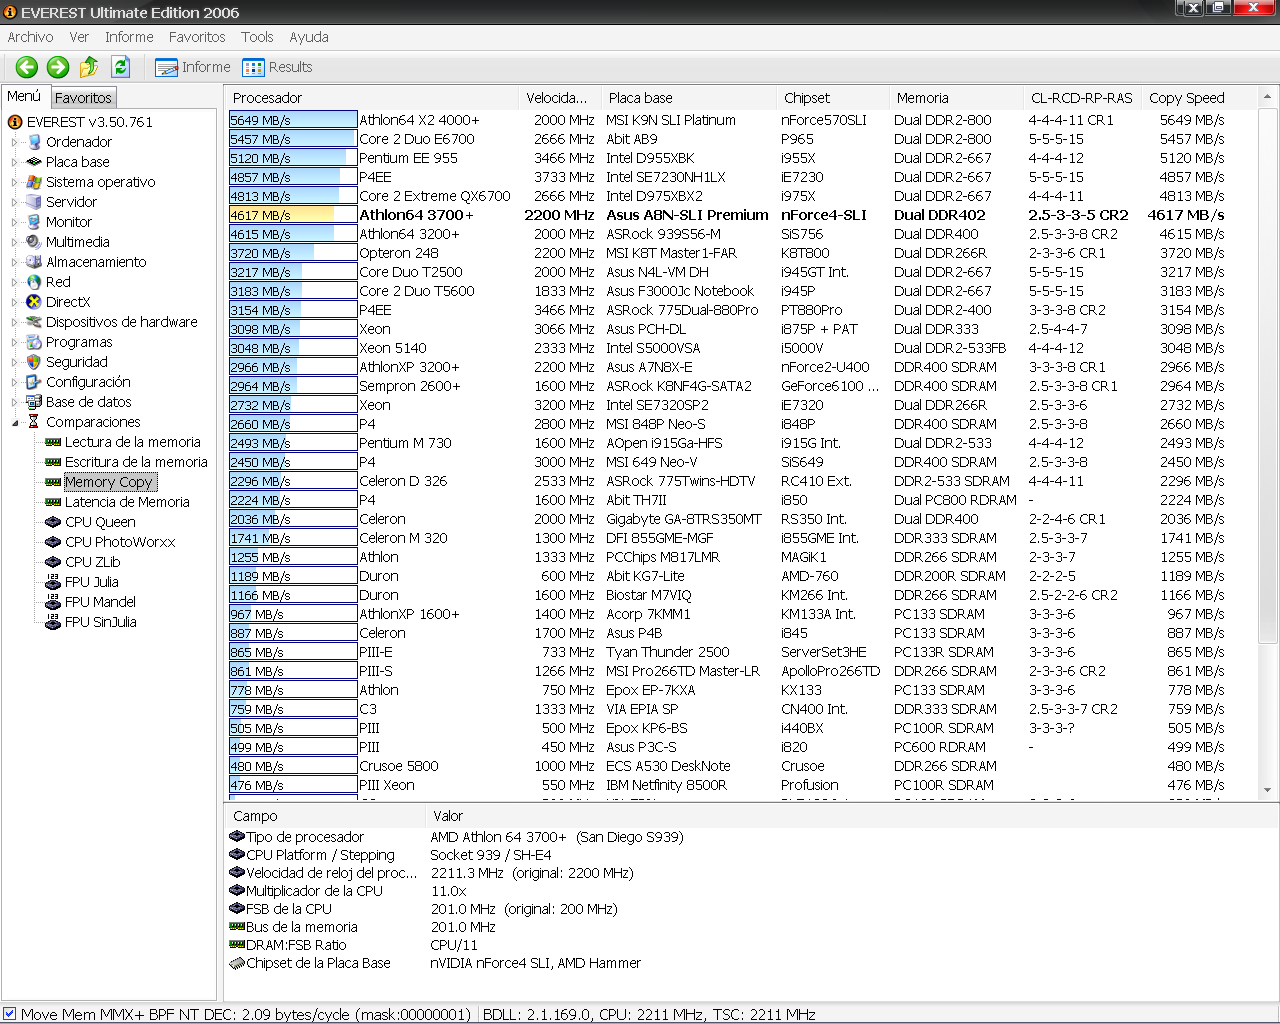Screen dimensions: 1280x1024
Task: Select the Base de datos icon
Action: coord(34,402)
